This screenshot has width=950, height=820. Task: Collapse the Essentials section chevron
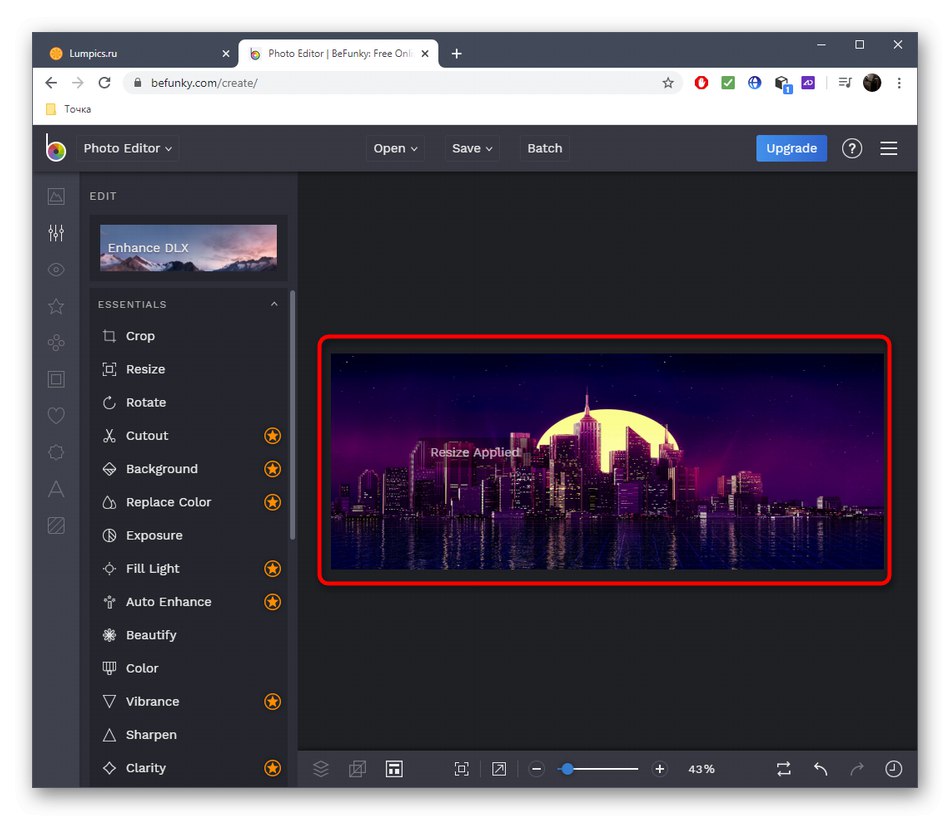274,304
